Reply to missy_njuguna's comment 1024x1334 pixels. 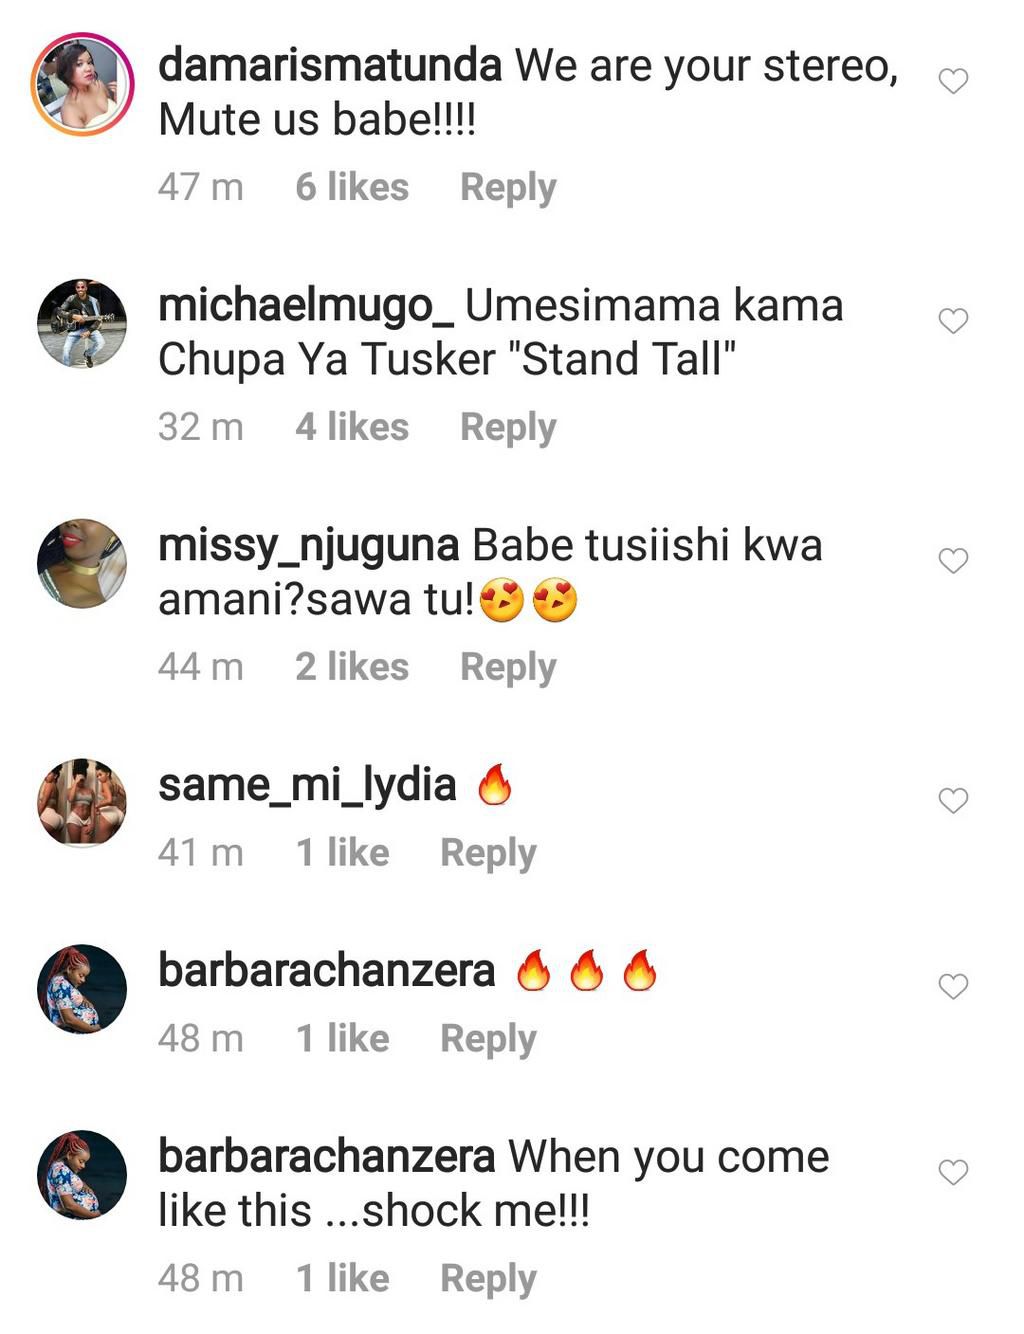tap(508, 668)
